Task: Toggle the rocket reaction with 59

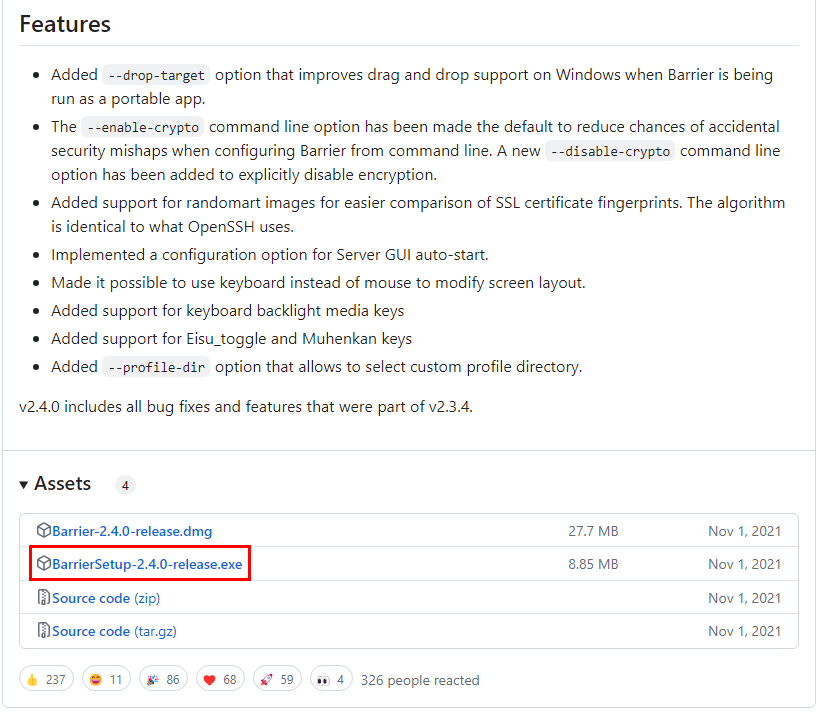Action: click(x=277, y=680)
